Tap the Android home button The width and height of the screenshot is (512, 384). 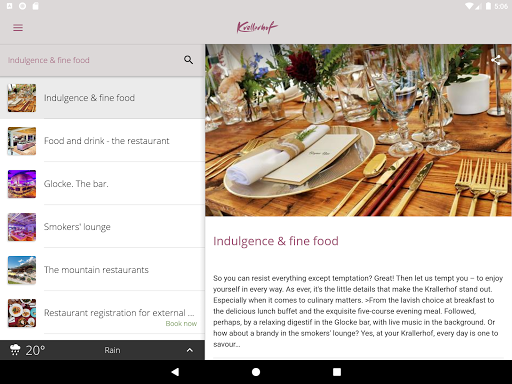256,372
